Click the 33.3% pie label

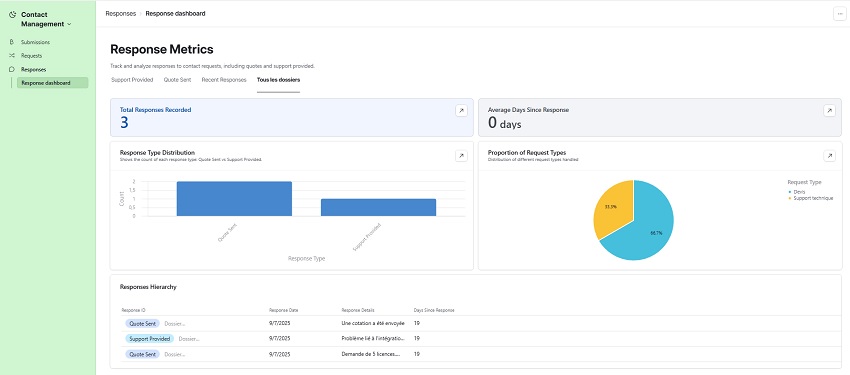(x=611, y=207)
